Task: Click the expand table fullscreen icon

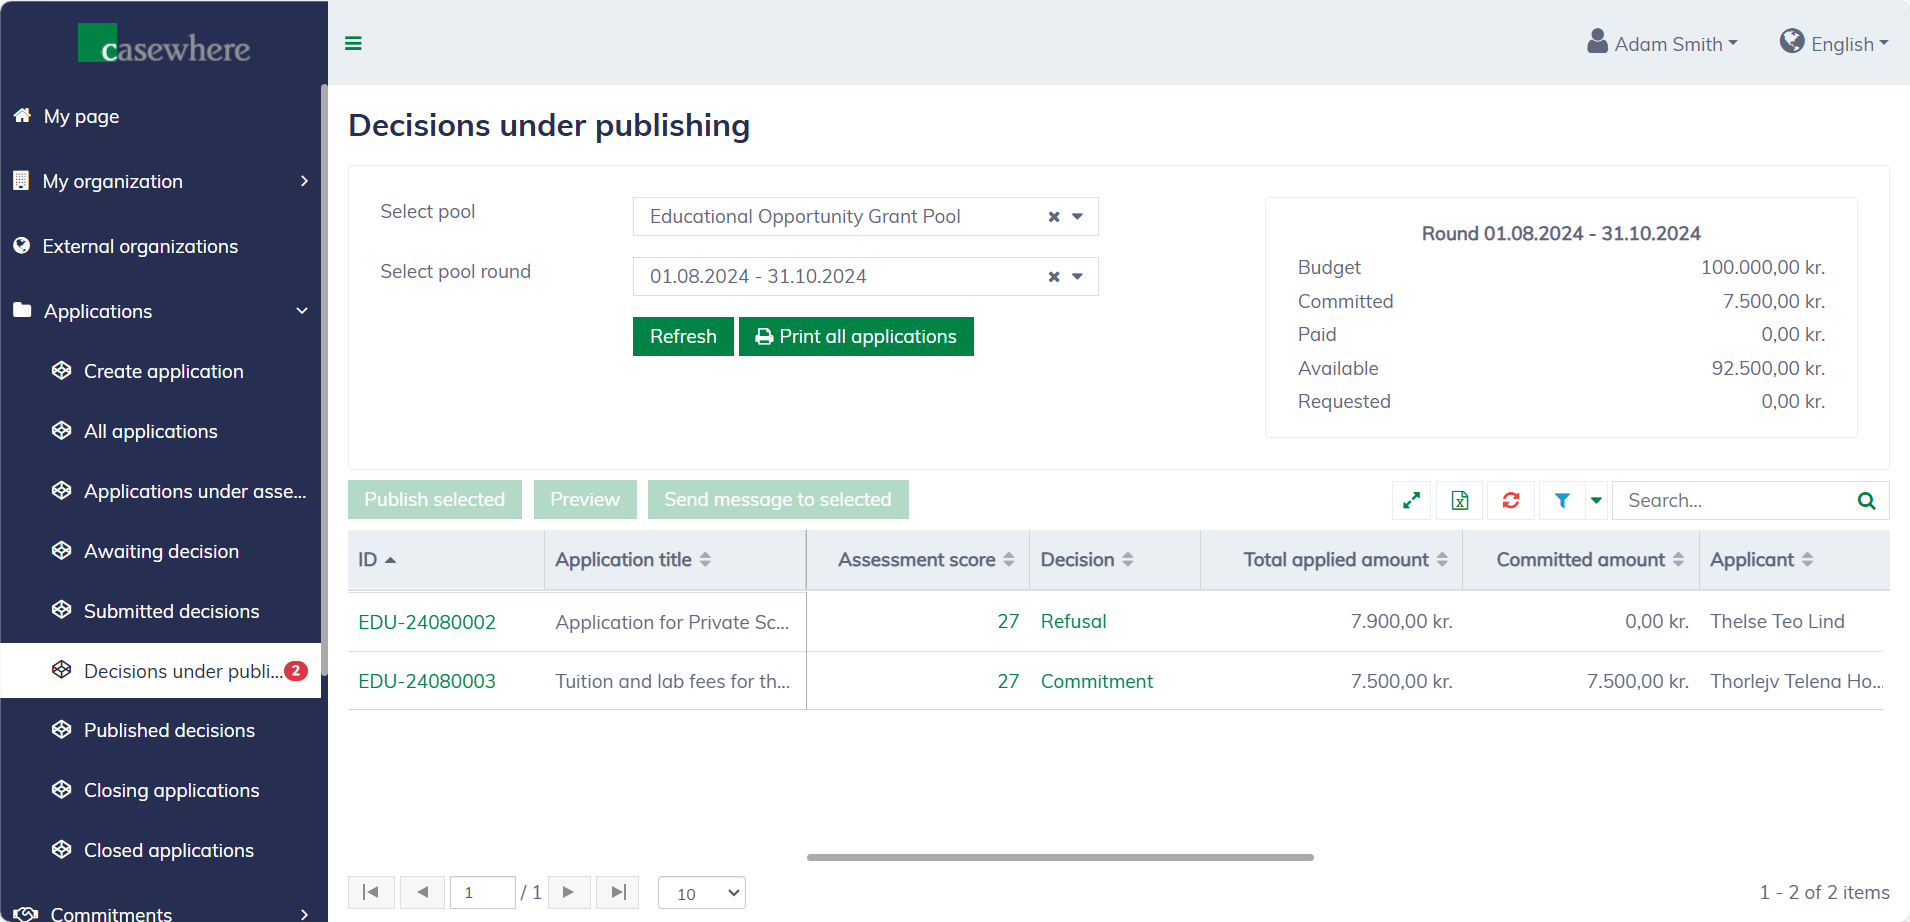Action: pyautogui.click(x=1411, y=500)
